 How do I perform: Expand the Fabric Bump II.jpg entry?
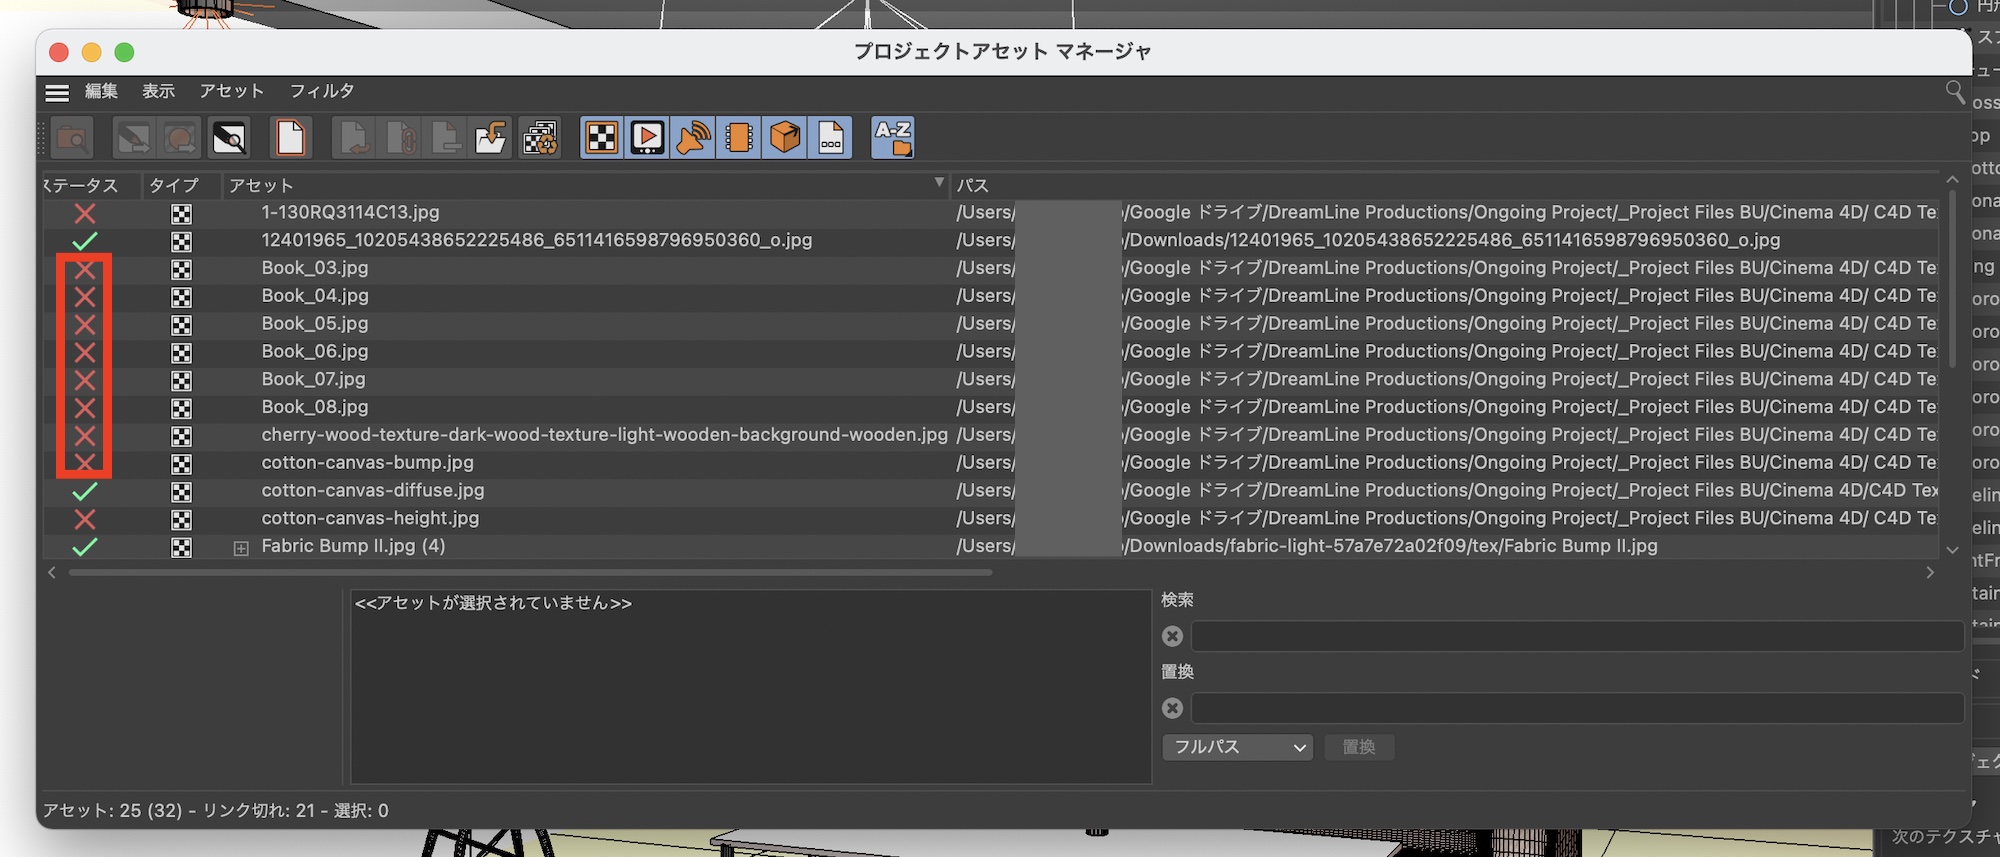[241, 548]
